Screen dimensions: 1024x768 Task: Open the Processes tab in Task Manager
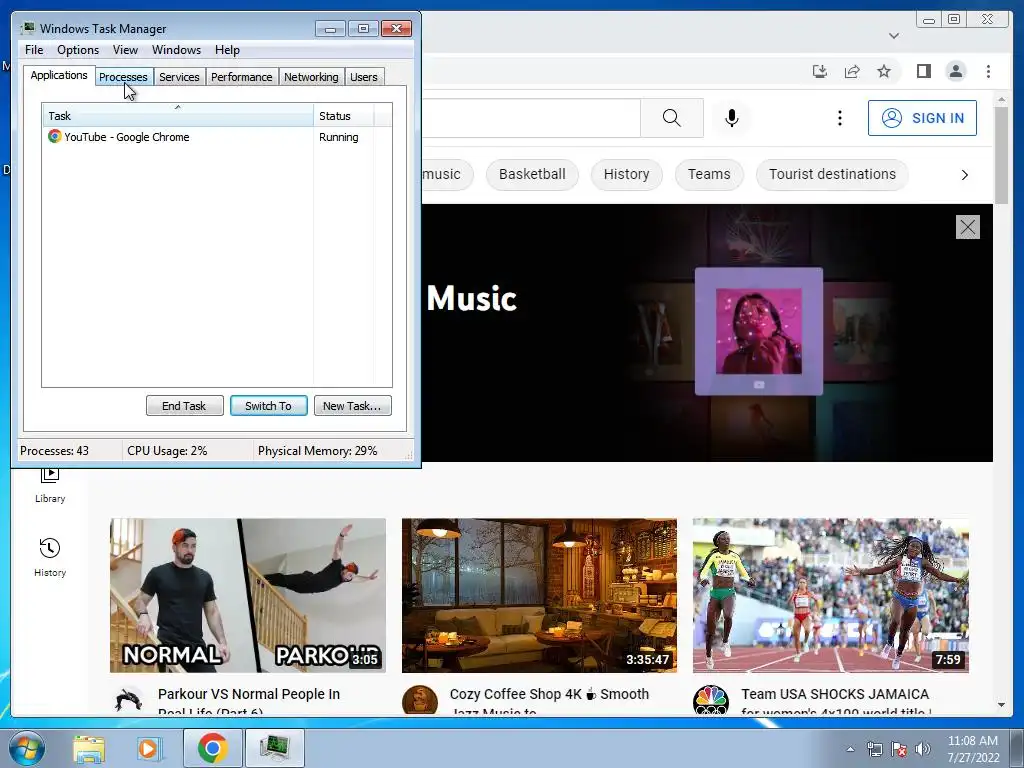pos(123,77)
